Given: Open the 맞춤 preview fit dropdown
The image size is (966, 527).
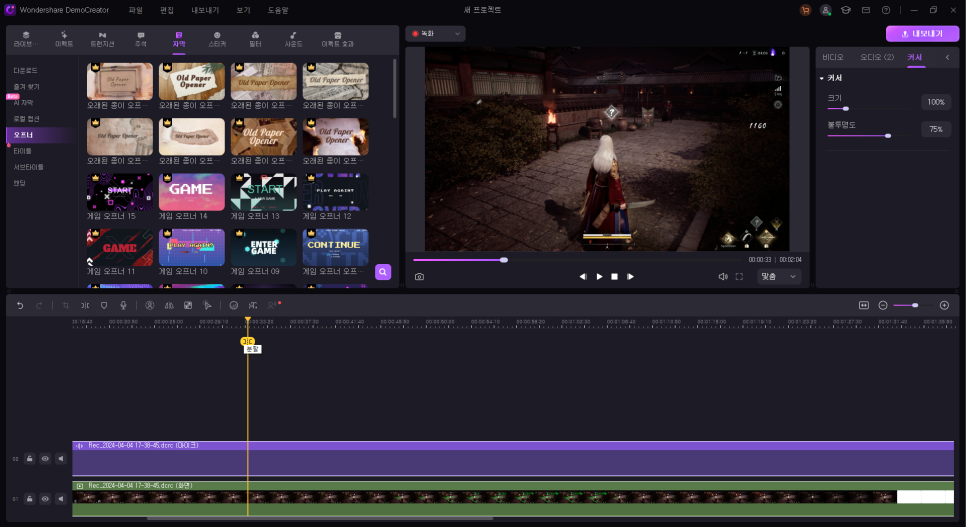Looking at the screenshot, I should pyautogui.click(x=779, y=277).
